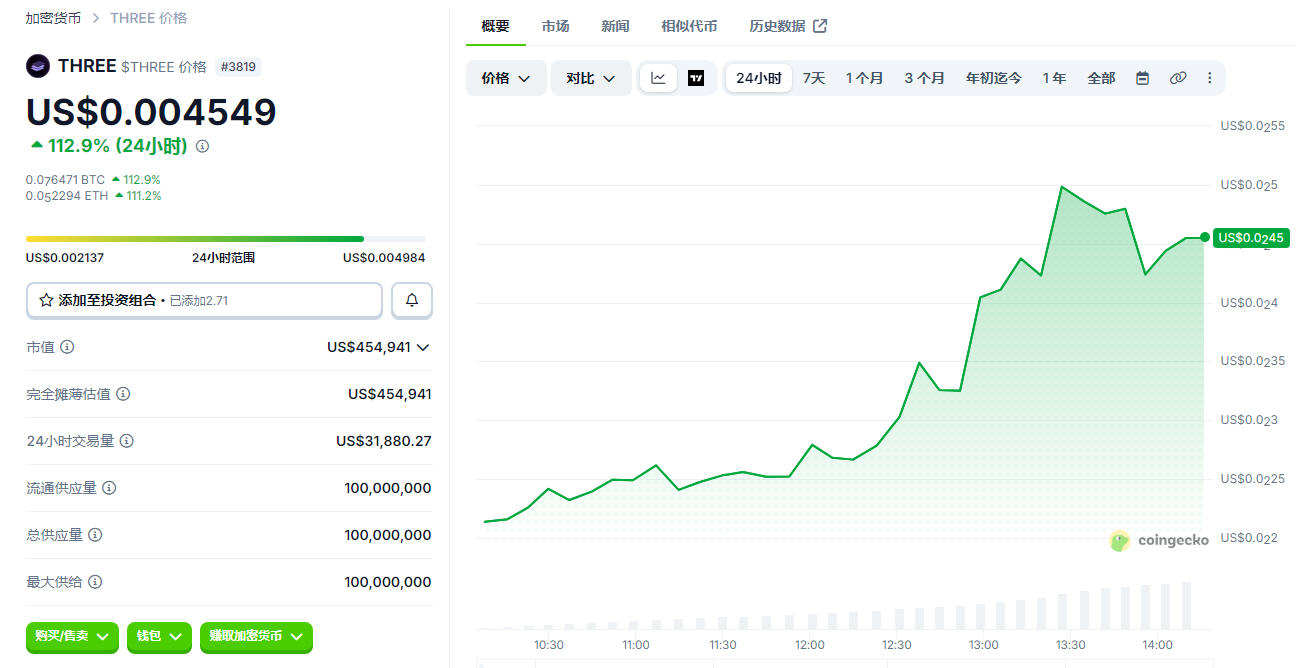
Task: Click 0.0₅2294 ETH price text
Action: (67, 196)
